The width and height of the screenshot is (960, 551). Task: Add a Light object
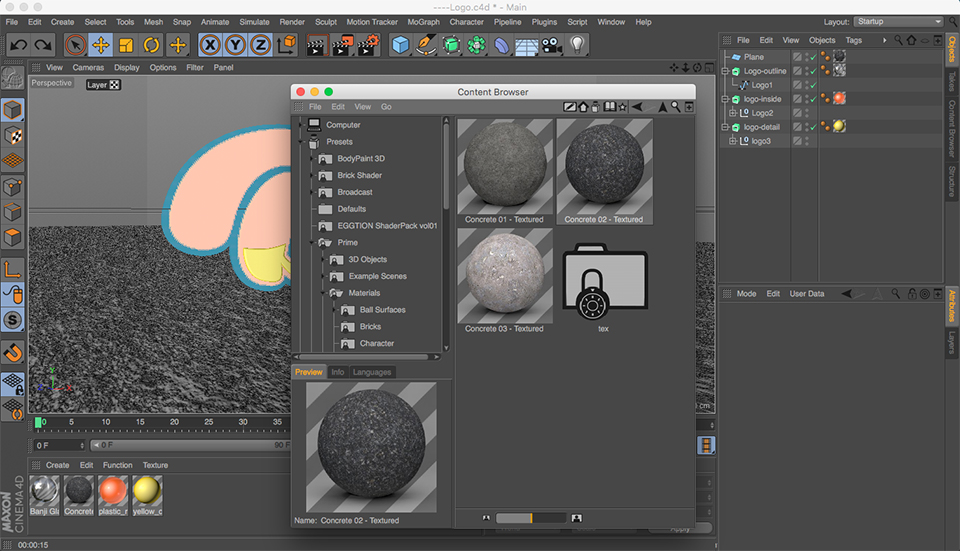[577, 45]
